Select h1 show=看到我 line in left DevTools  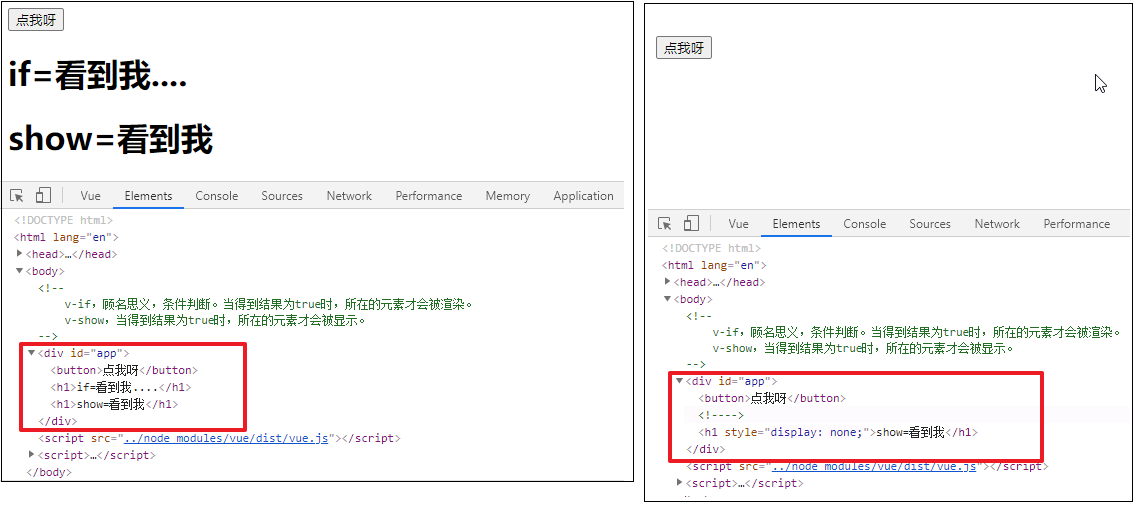point(115,404)
